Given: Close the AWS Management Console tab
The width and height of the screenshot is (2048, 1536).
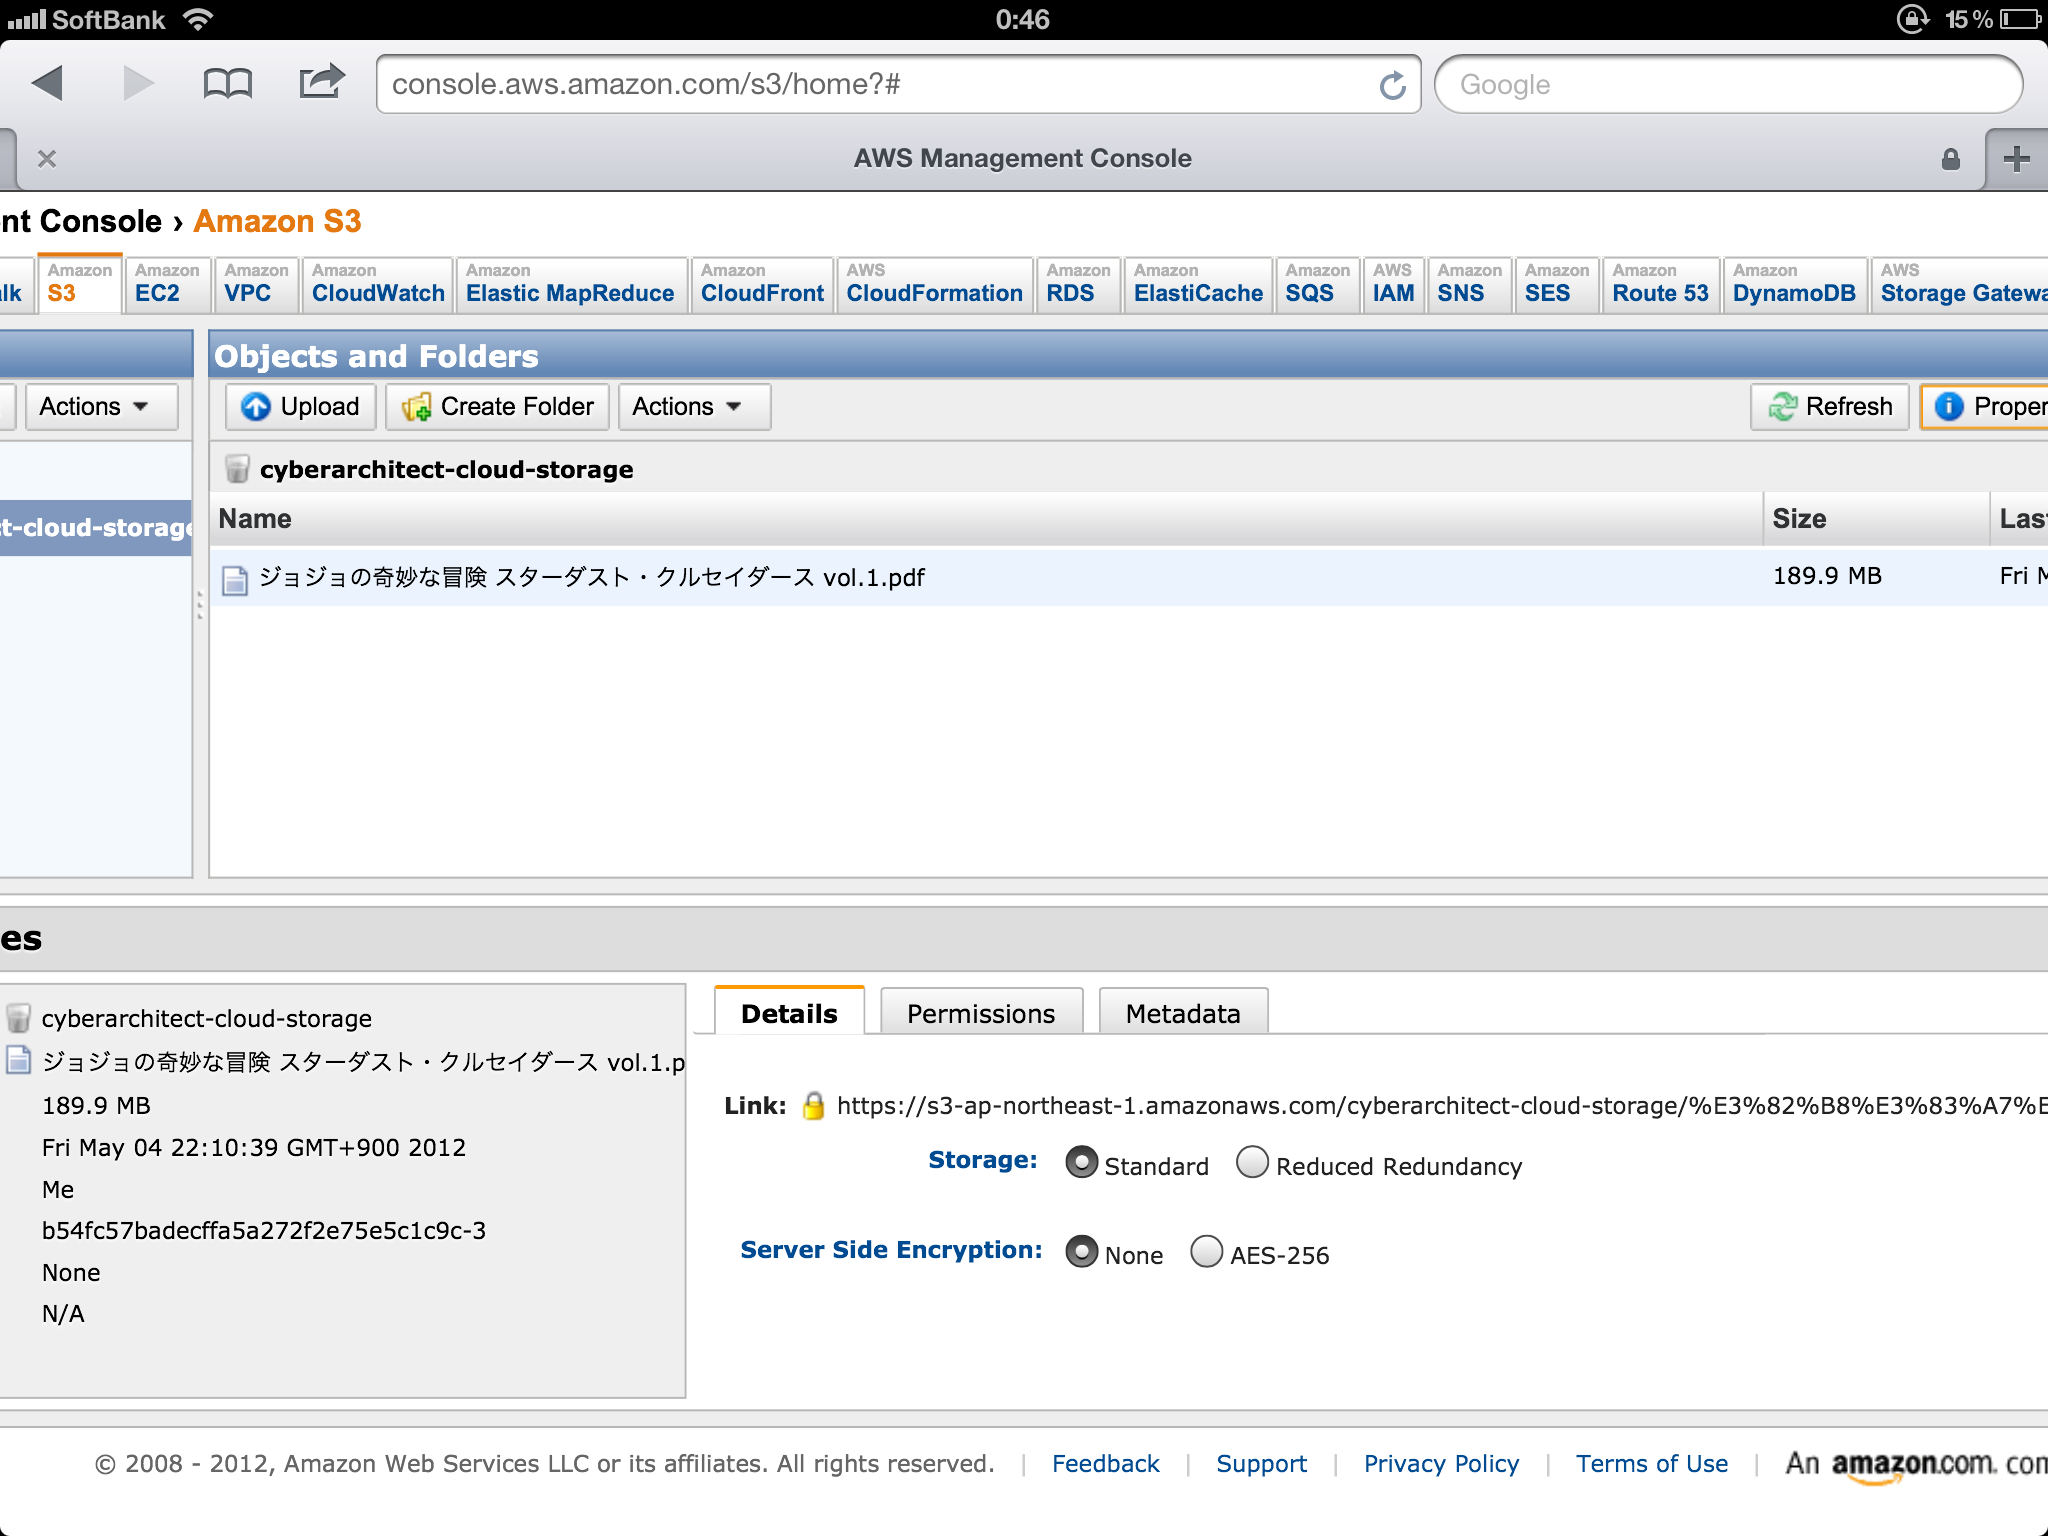Looking at the screenshot, I should pos(46,159).
